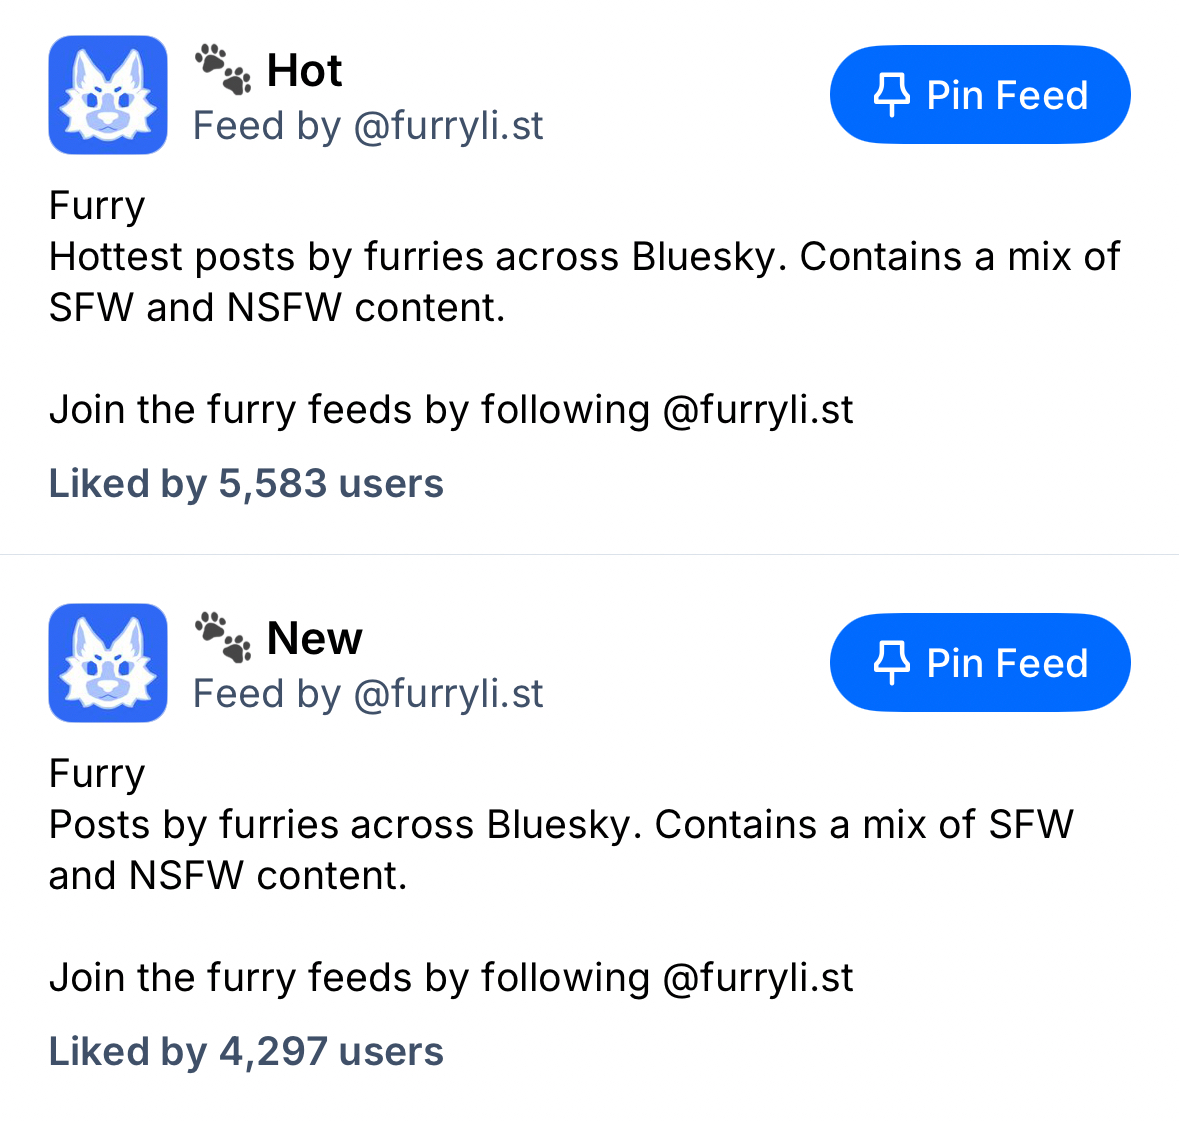1179x1121 pixels.
Task: Click pushpin icon in New's Pin Feed button
Action: 892,663
